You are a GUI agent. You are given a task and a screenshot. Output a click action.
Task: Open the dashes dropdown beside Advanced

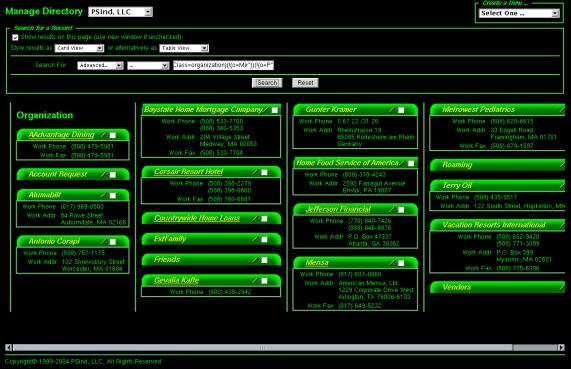(x=148, y=66)
